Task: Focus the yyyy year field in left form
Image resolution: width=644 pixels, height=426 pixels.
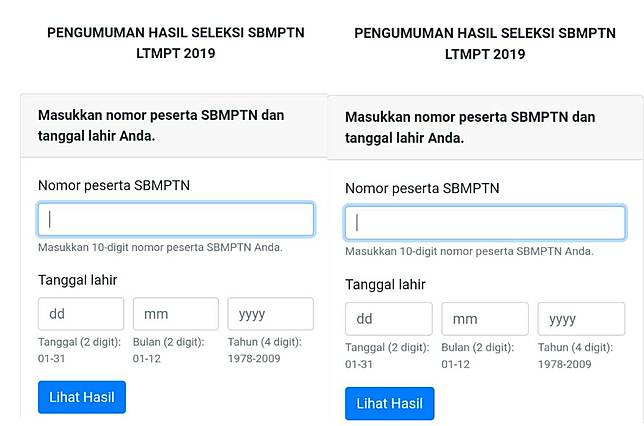Action: (x=270, y=314)
